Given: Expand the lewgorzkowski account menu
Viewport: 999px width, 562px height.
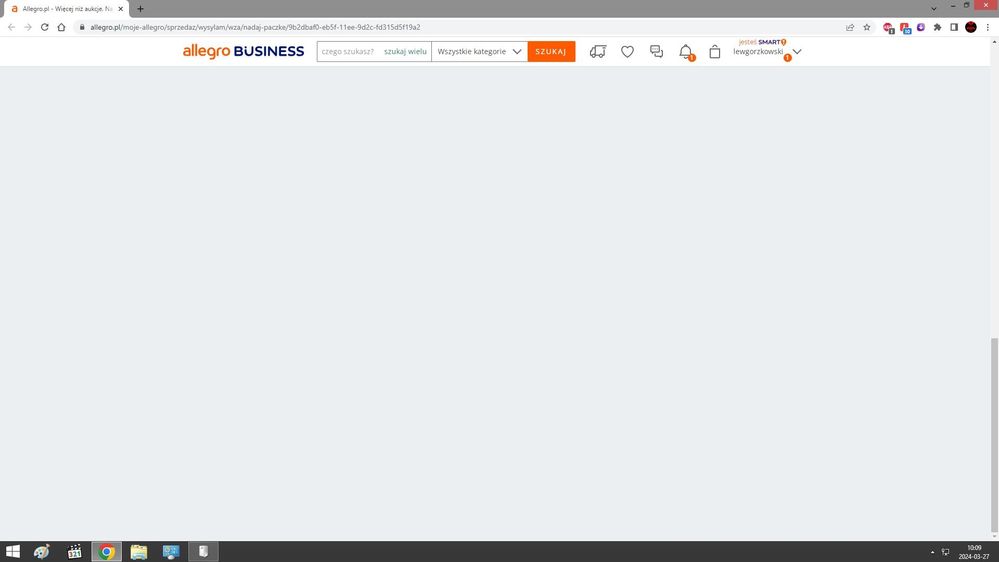Looking at the screenshot, I should [x=797, y=52].
